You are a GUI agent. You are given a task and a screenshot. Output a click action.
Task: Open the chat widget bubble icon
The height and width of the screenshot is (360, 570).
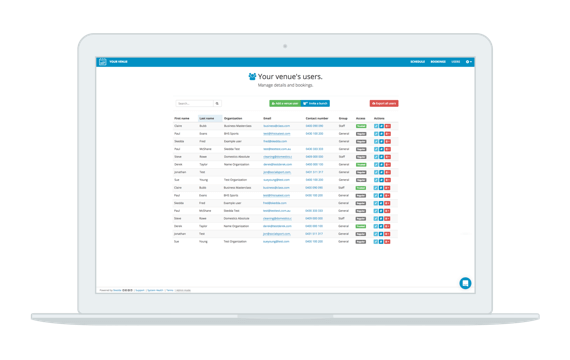pyautogui.click(x=465, y=283)
